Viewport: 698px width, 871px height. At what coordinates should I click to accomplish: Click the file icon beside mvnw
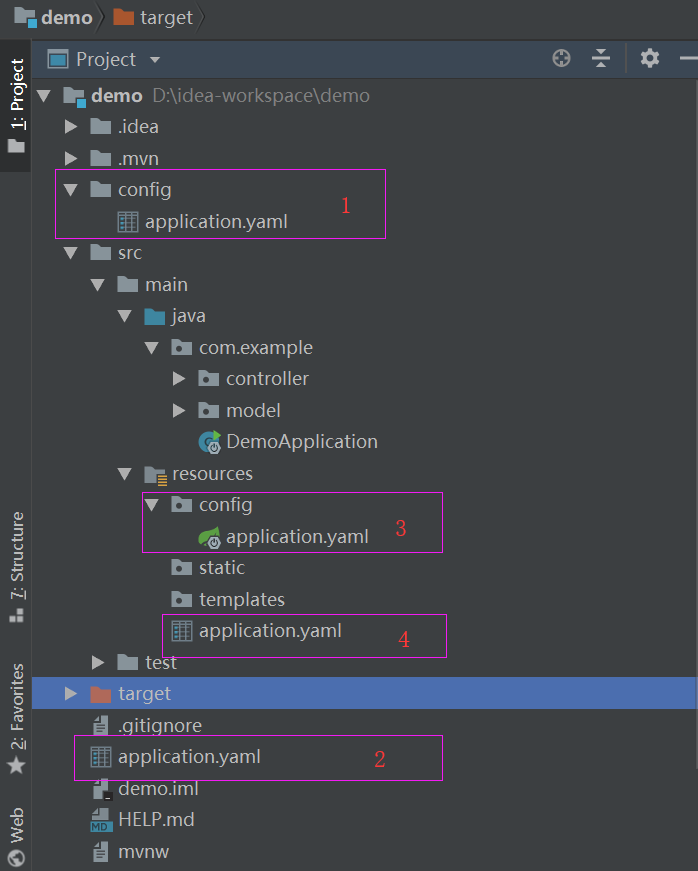tap(99, 851)
